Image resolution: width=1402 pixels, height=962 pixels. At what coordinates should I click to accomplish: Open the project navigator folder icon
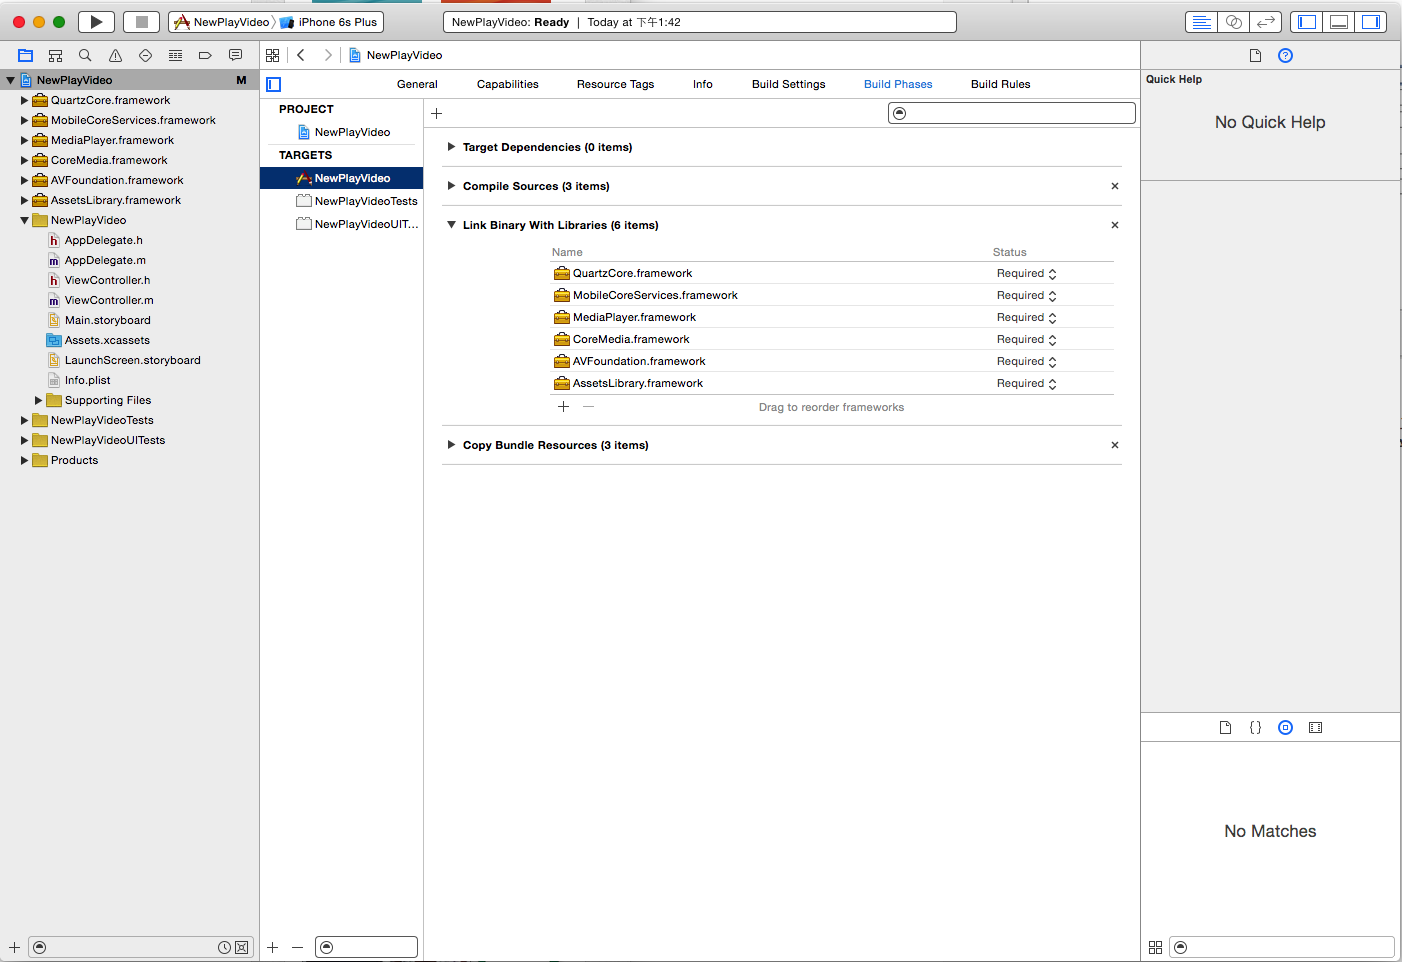coord(26,55)
